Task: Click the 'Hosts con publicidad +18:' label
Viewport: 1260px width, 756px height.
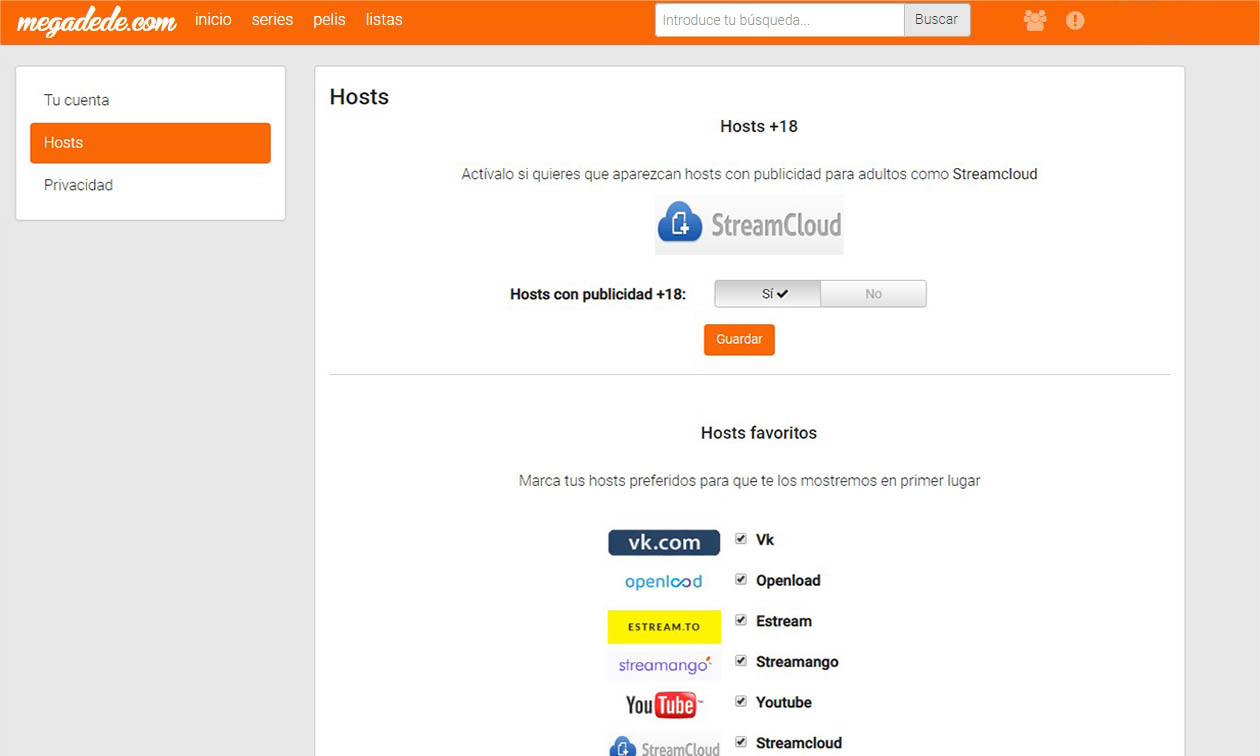Action: [x=598, y=294]
